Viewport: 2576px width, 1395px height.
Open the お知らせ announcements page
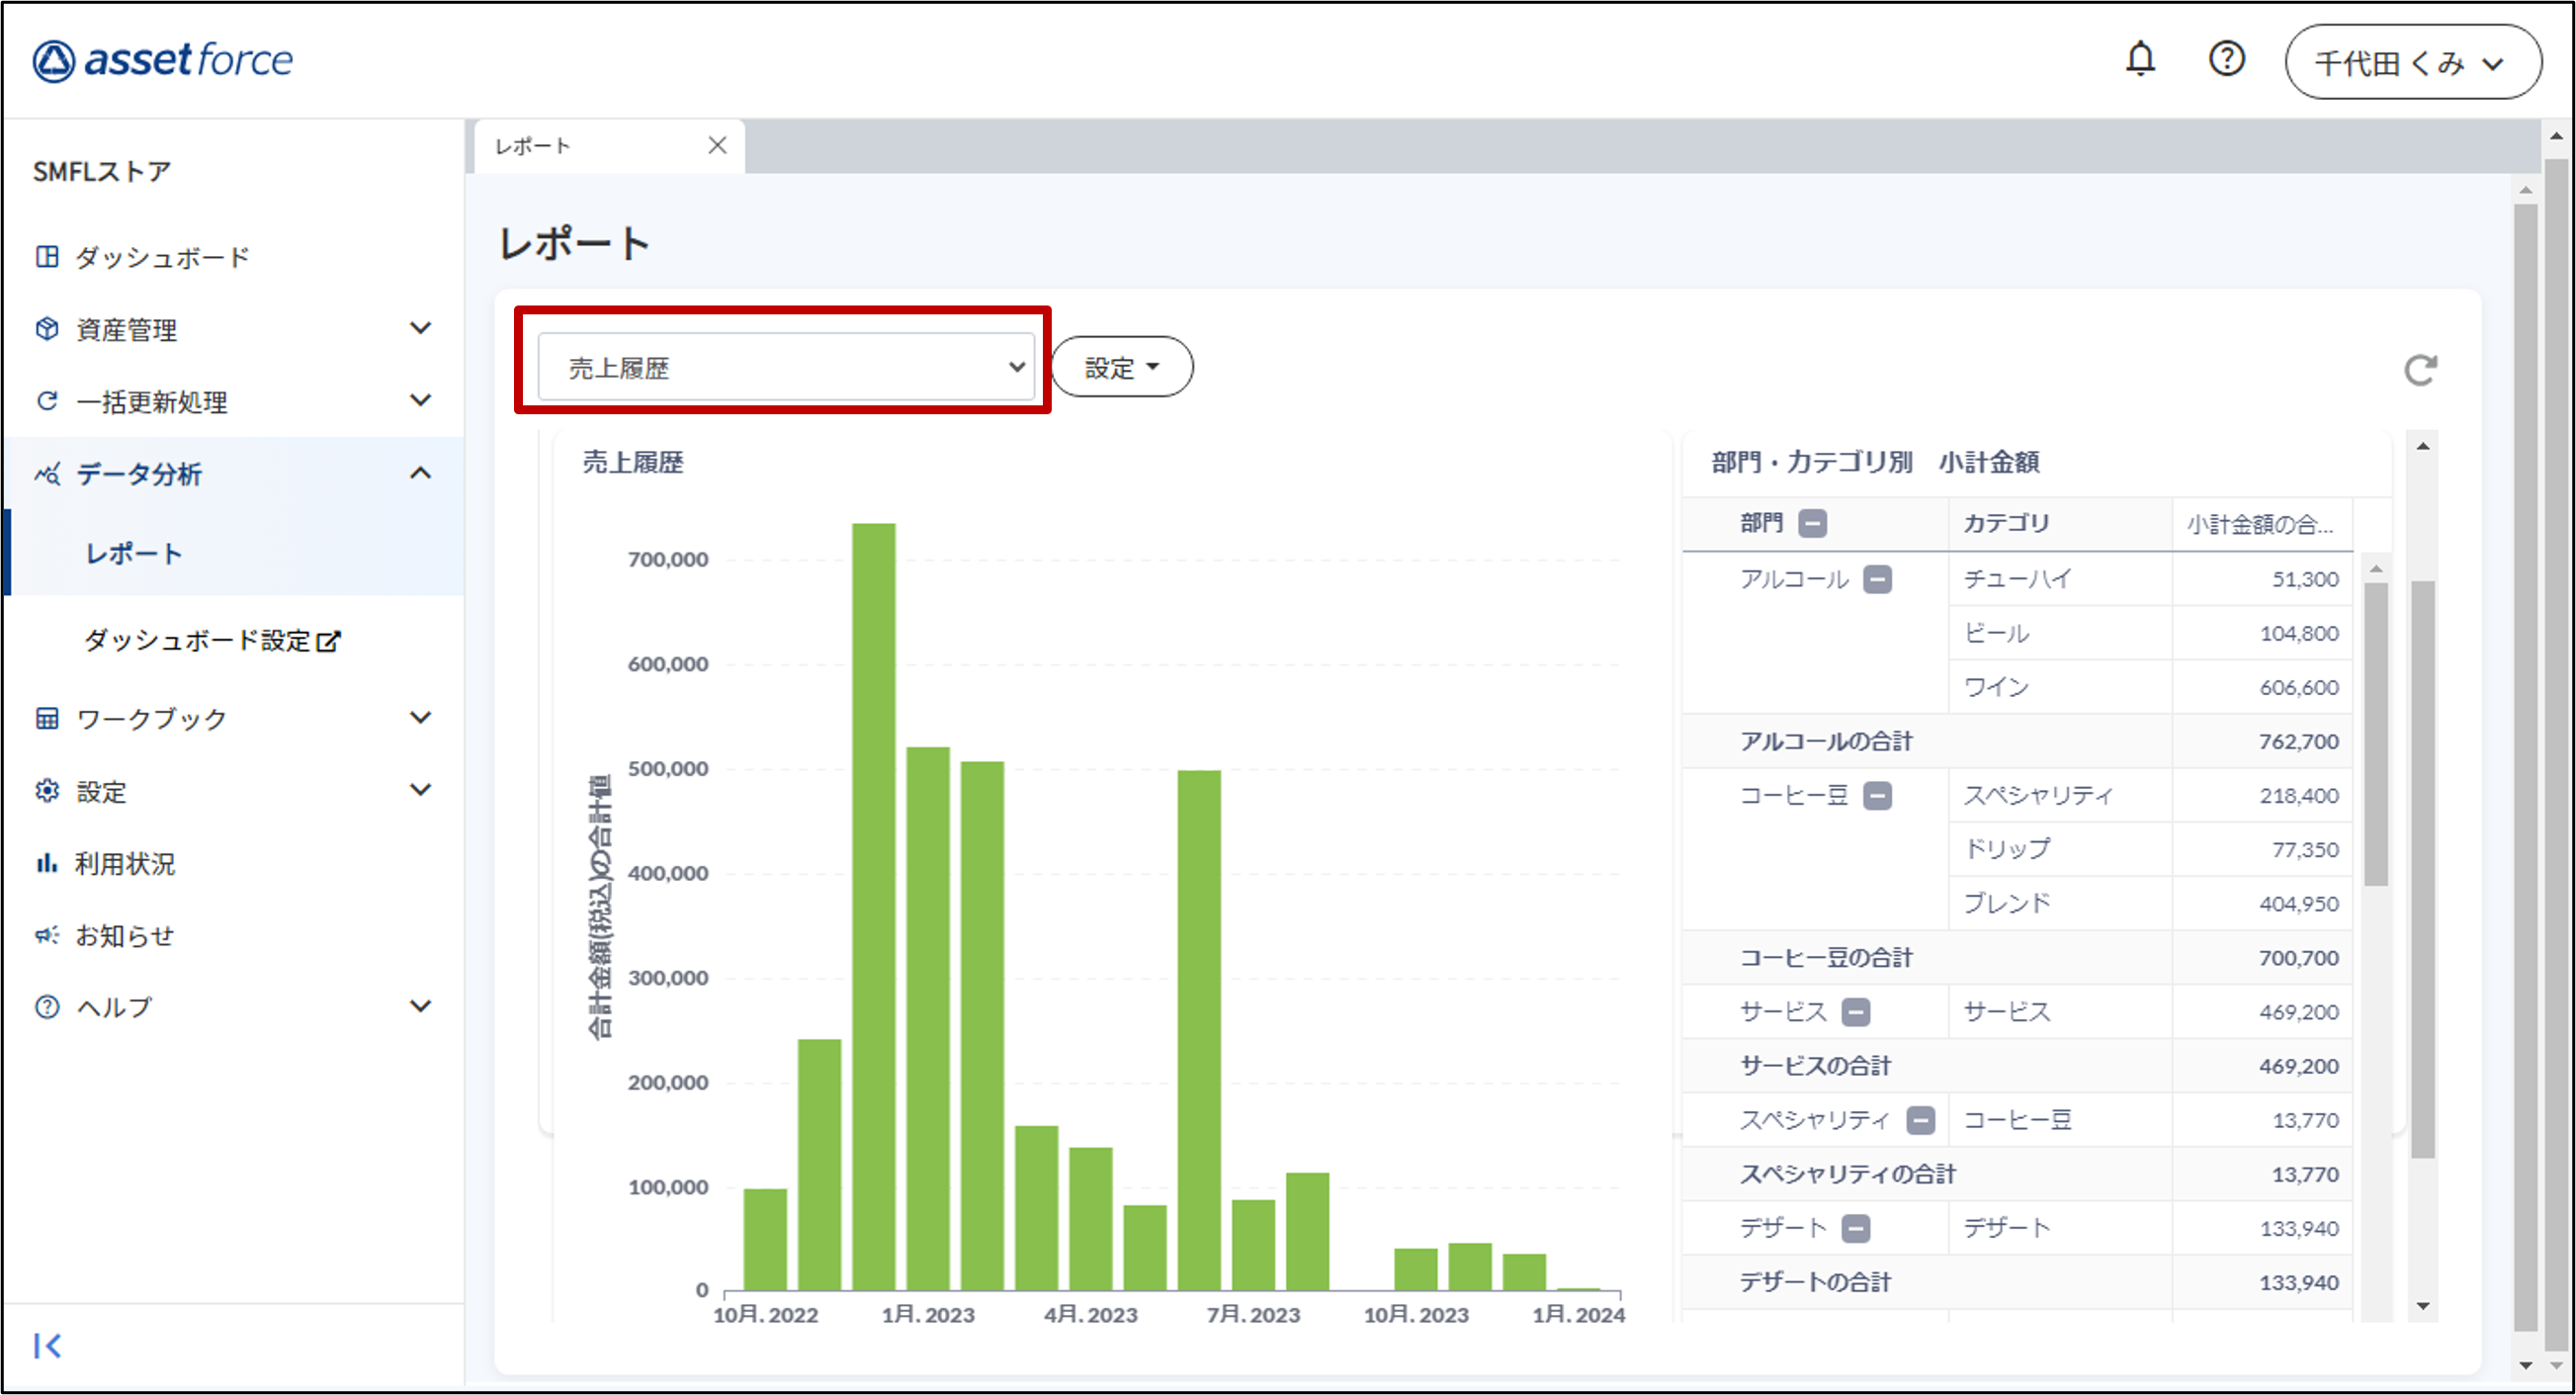tap(124, 935)
